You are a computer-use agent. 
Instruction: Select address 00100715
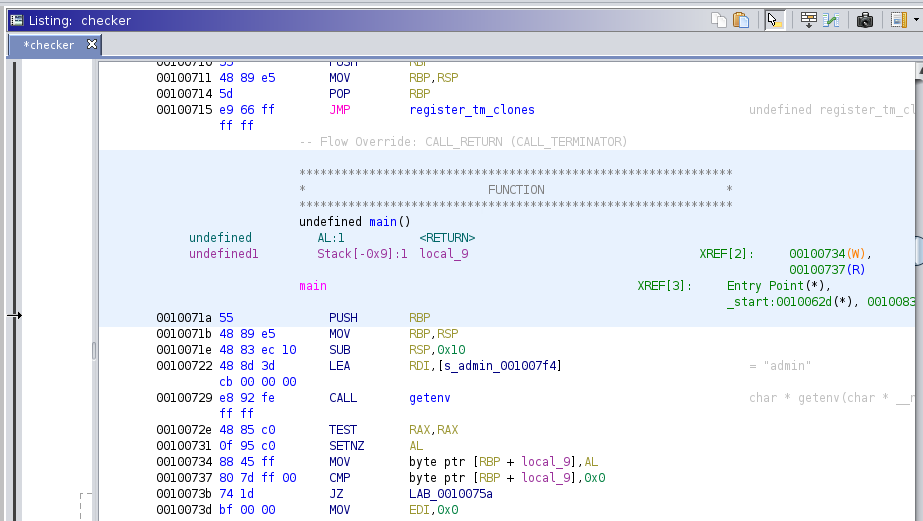pyautogui.click(x=184, y=109)
